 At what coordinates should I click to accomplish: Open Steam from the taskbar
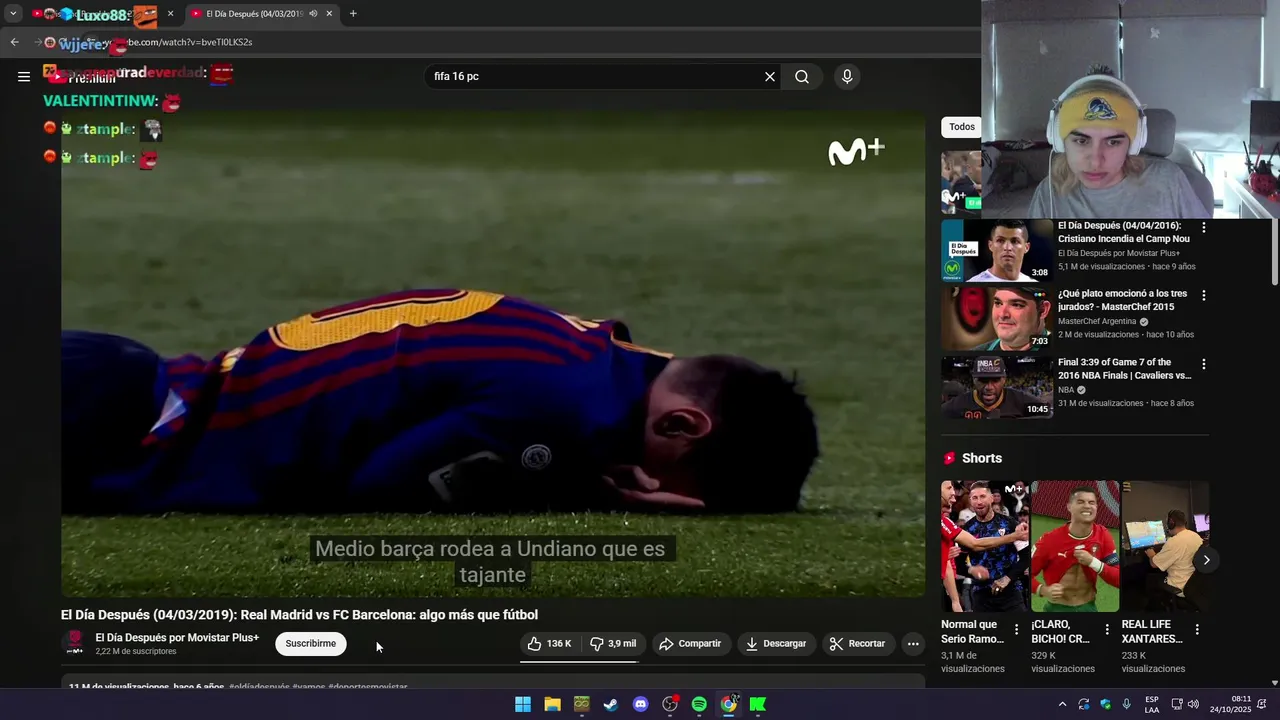[611, 704]
